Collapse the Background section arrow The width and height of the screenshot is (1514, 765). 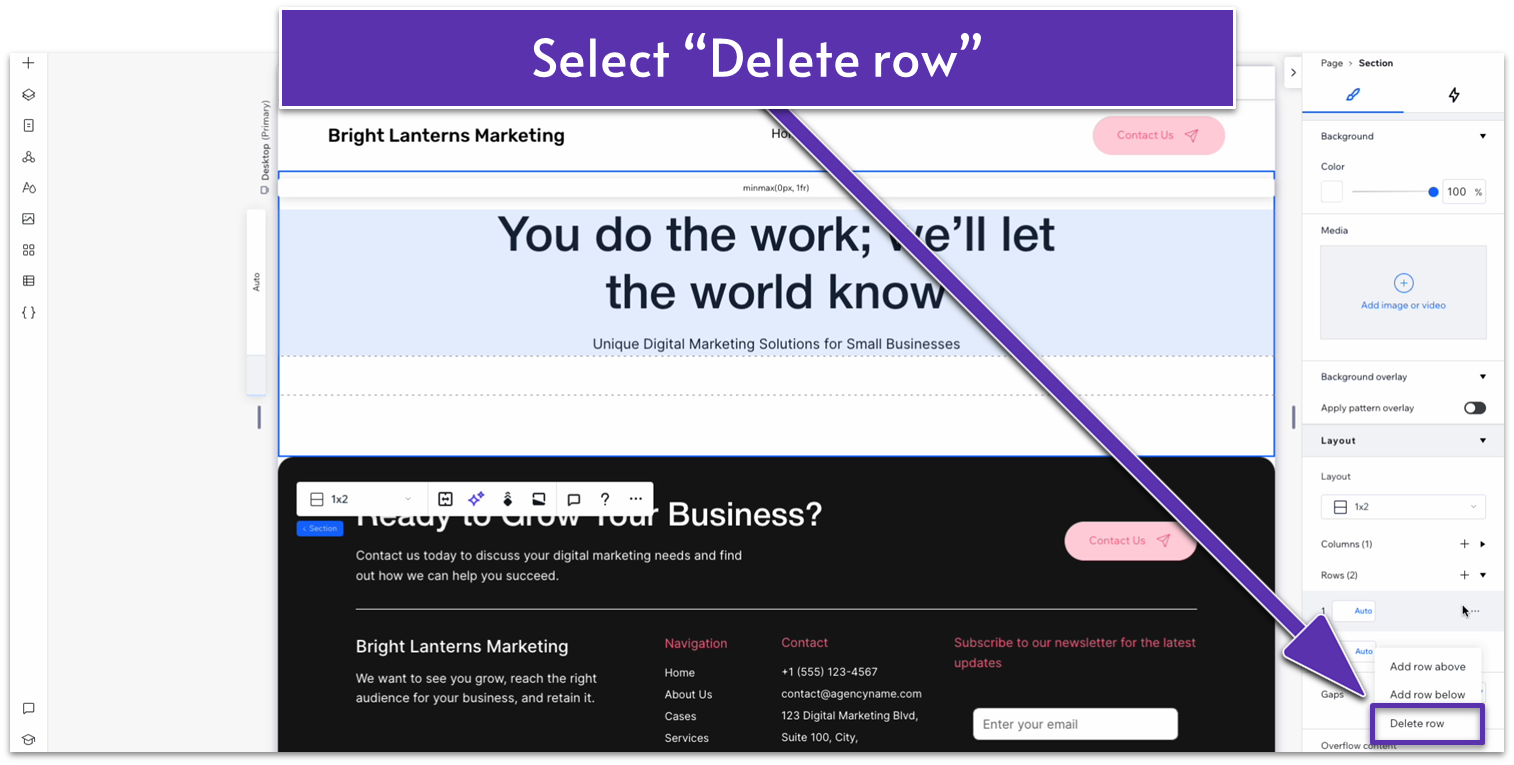coord(1483,136)
